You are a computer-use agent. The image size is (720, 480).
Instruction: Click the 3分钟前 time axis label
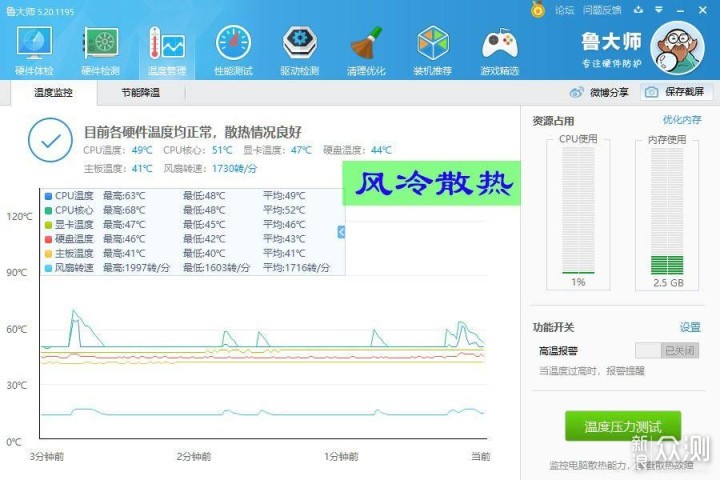[x=46, y=457]
